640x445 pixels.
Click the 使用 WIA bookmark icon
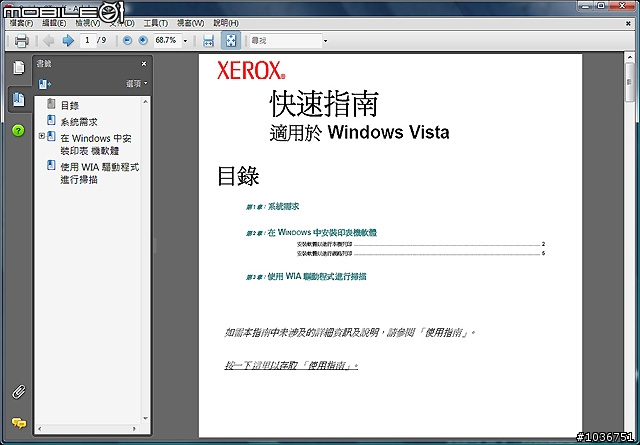(51, 165)
